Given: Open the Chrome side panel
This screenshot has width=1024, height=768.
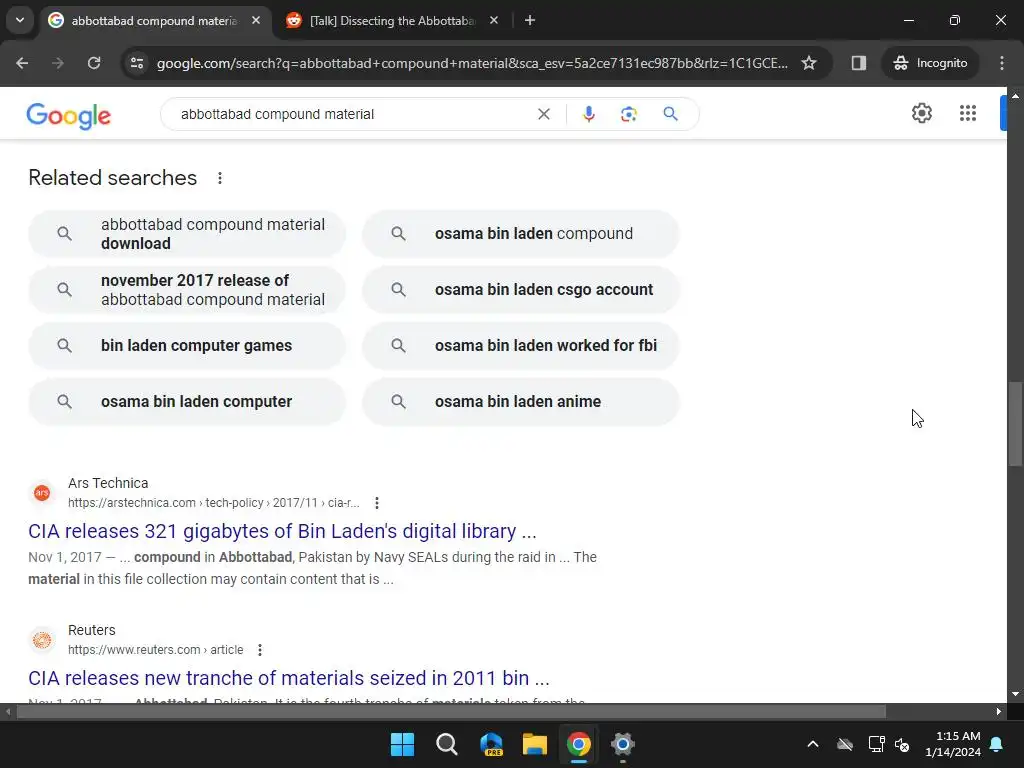Looking at the screenshot, I should [x=859, y=63].
